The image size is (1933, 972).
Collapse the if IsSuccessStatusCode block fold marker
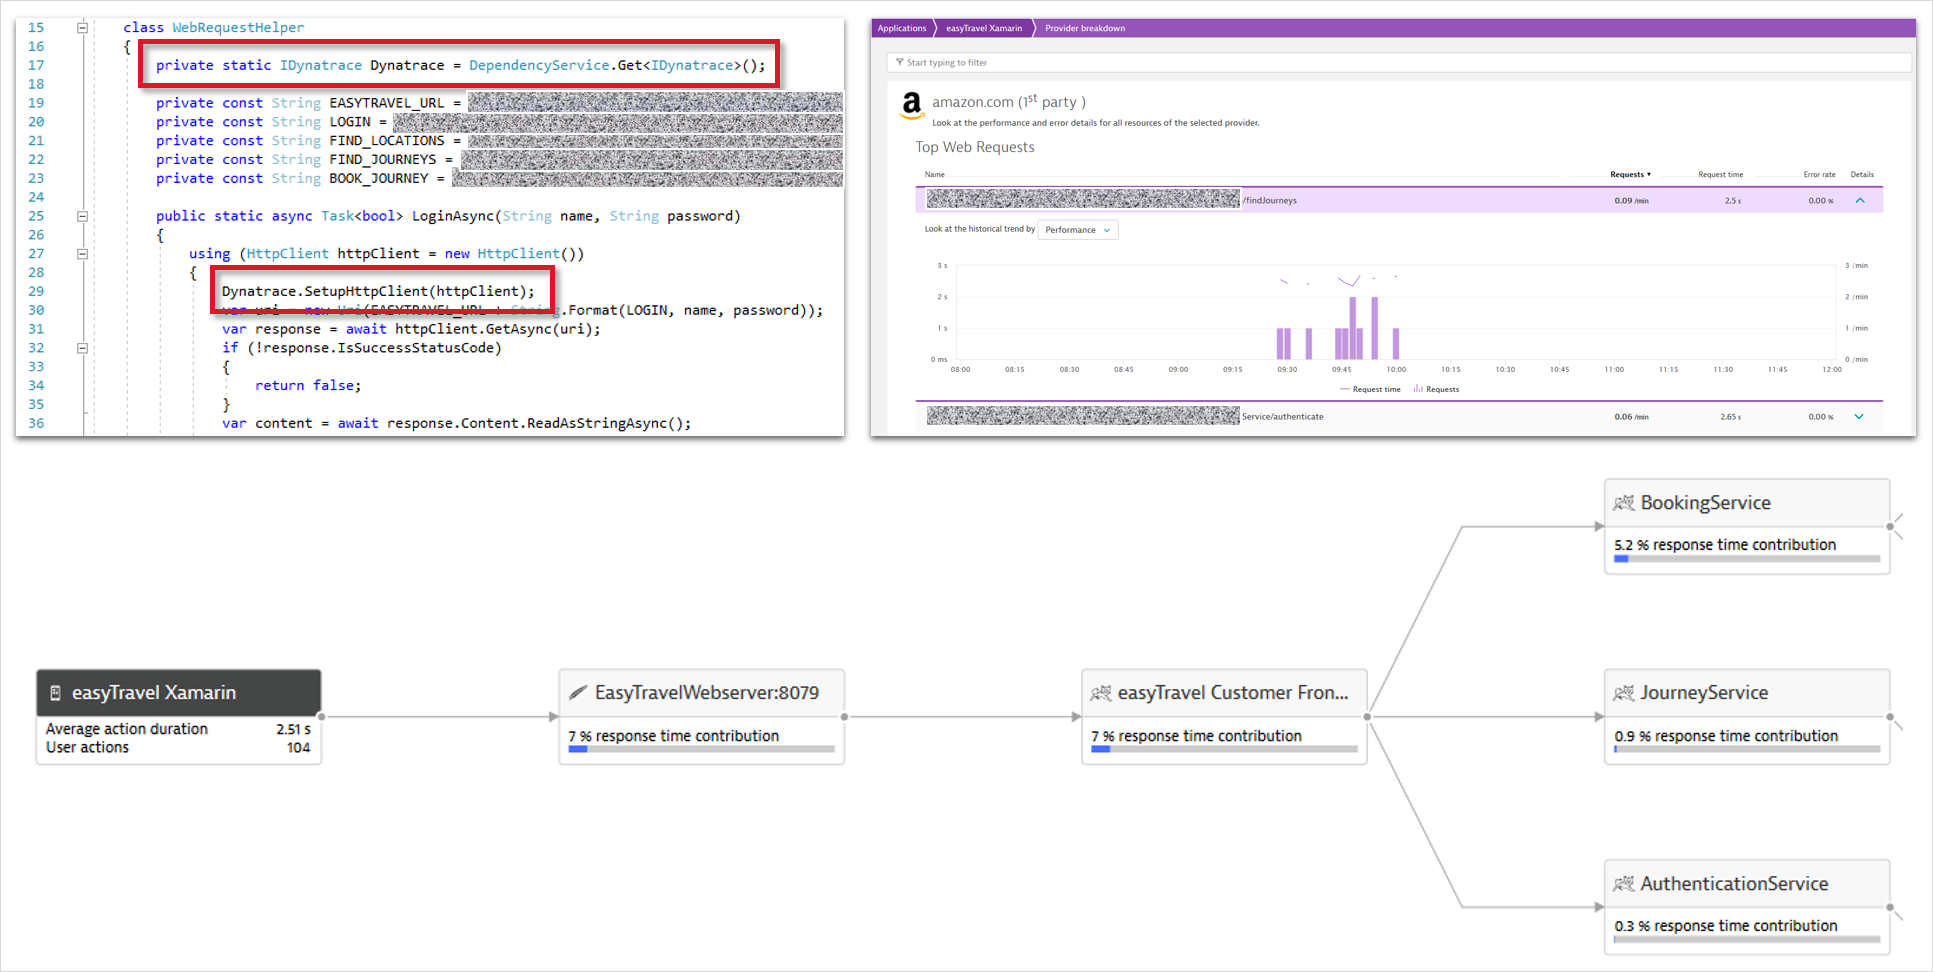83,348
